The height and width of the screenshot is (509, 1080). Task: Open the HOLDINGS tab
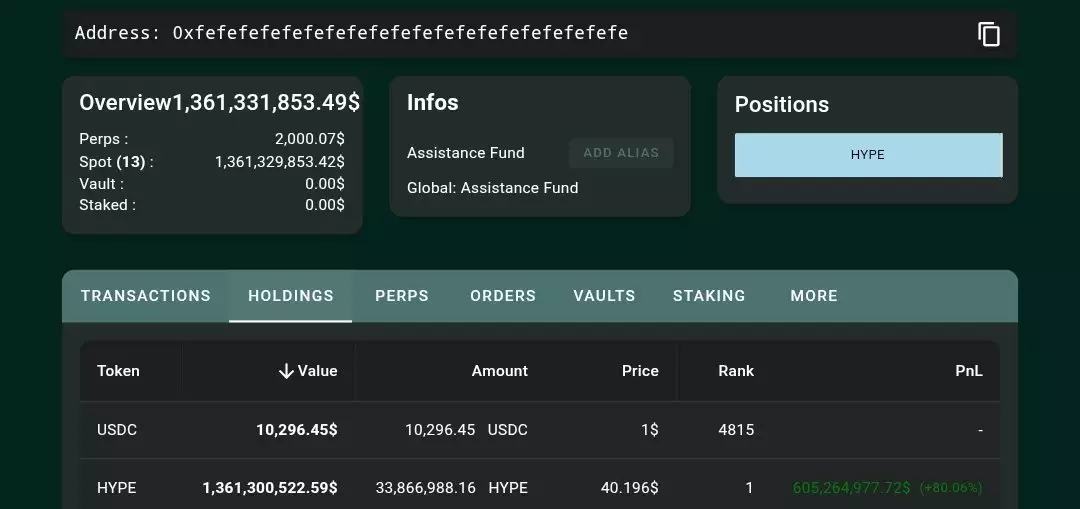(x=291, y=296)
